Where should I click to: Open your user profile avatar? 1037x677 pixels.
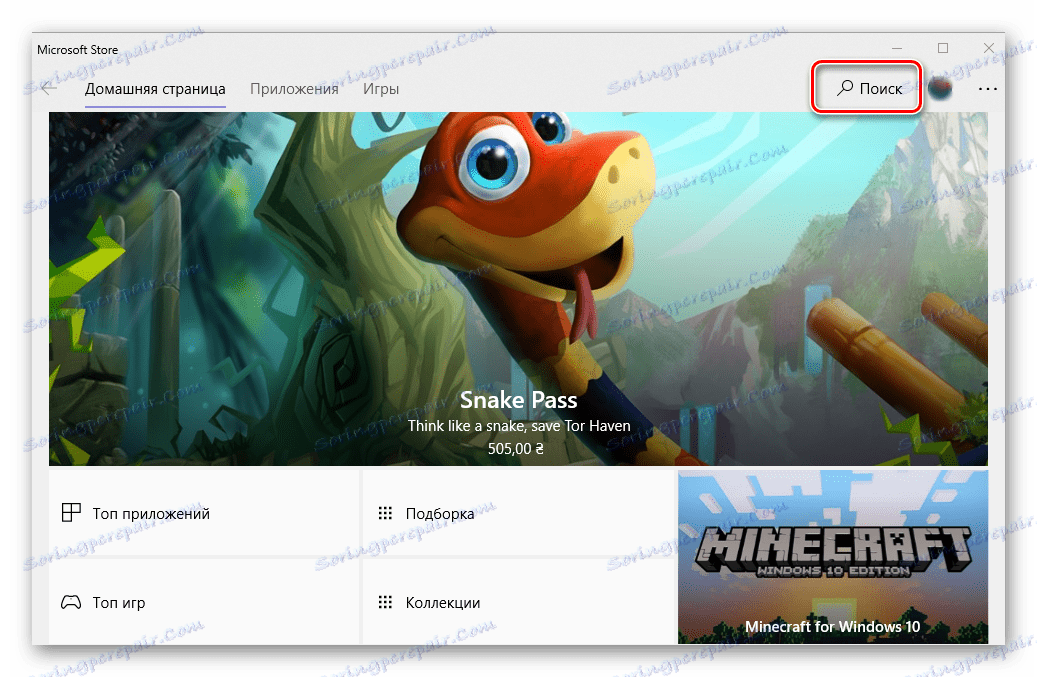point(940,88)
